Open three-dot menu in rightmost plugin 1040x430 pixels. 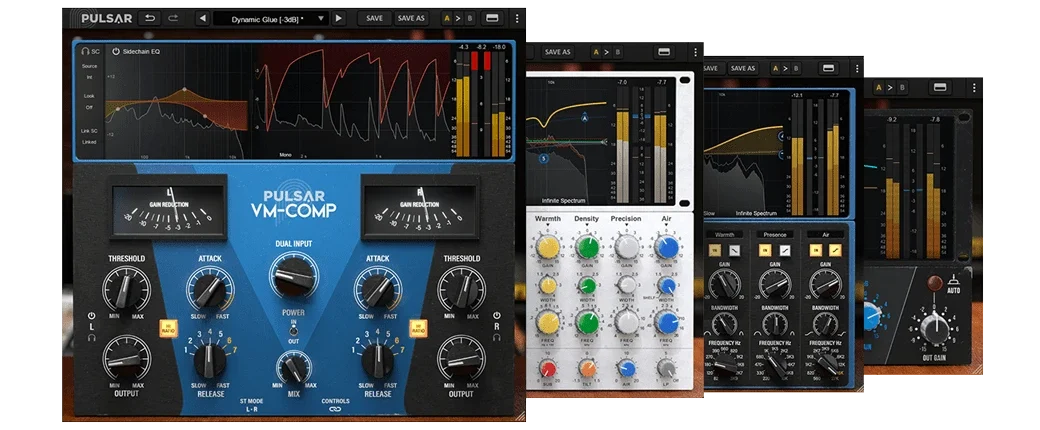[x=974, y=88]
